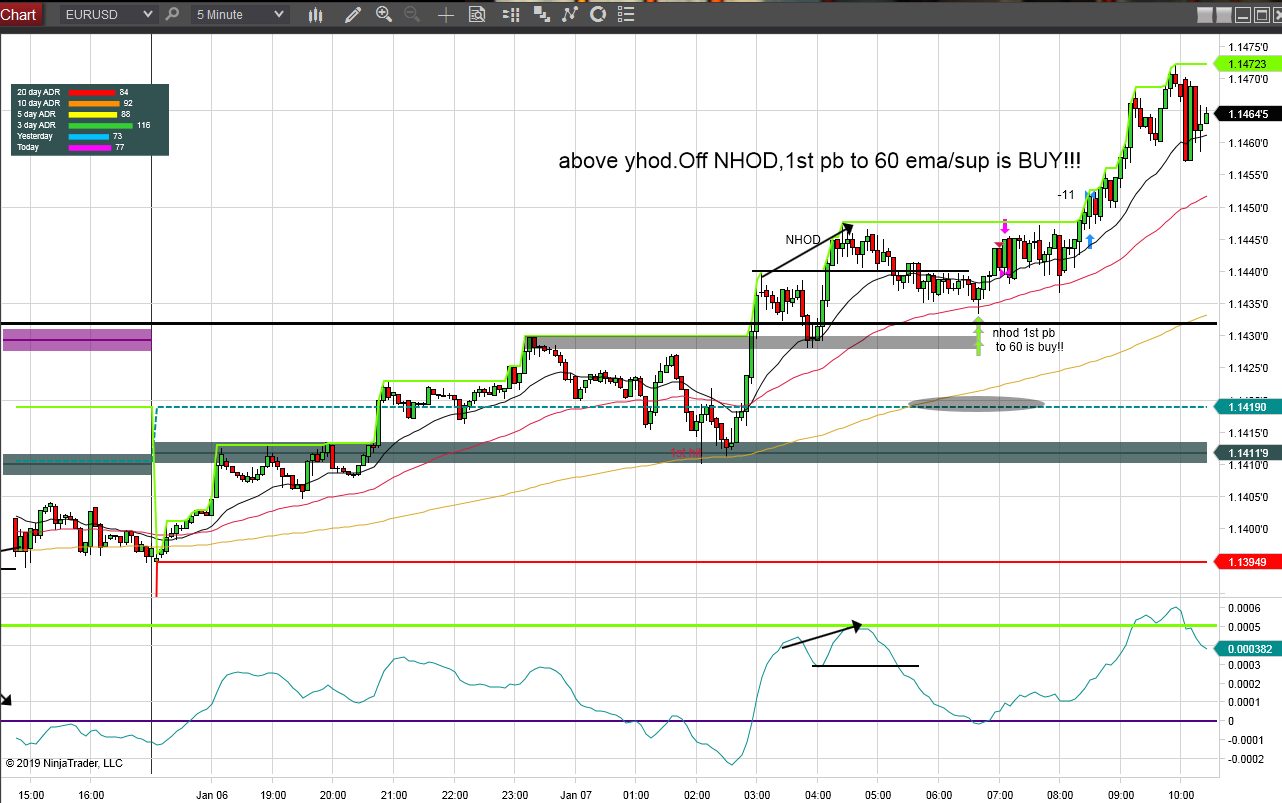Select the purple rectangle zone drawing

click(77, 340)
